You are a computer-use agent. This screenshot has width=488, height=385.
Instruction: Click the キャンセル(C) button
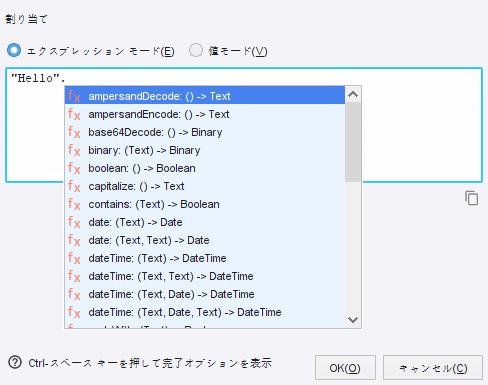tap(433, 368)
